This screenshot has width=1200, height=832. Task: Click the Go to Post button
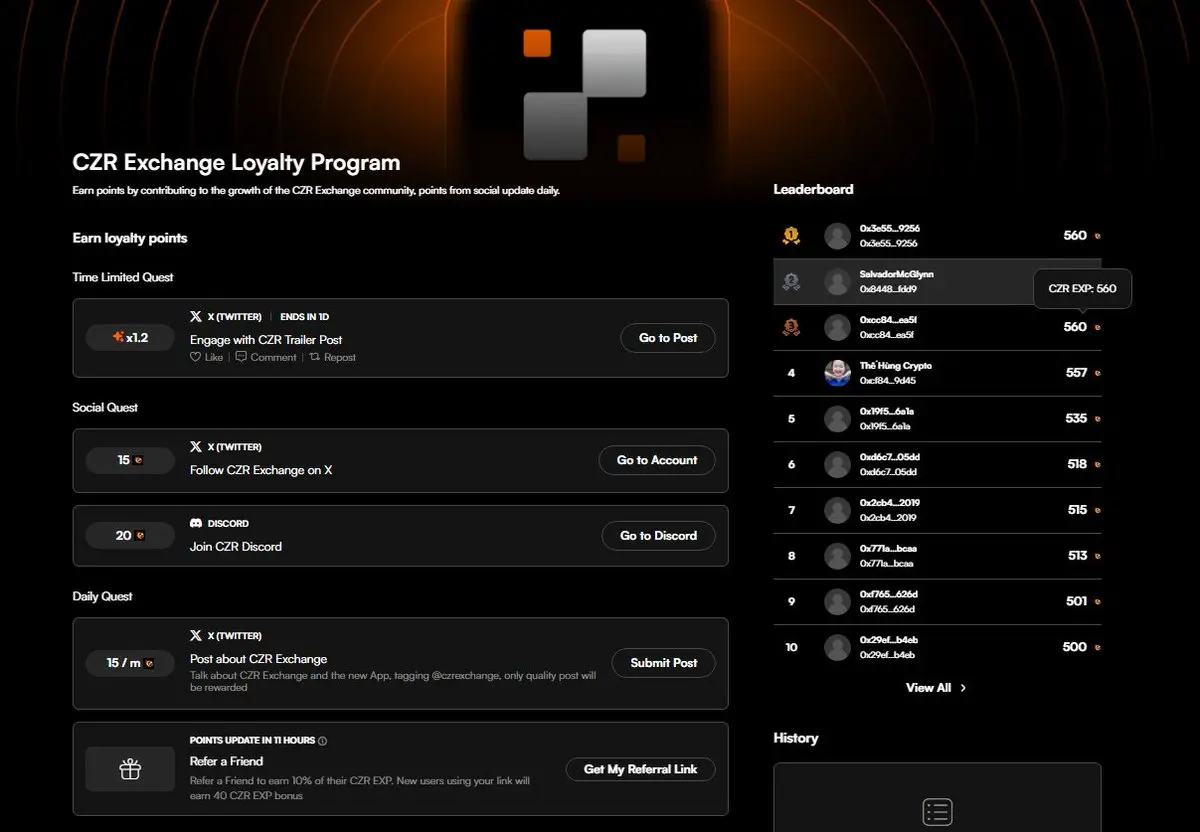pos(668,338)
